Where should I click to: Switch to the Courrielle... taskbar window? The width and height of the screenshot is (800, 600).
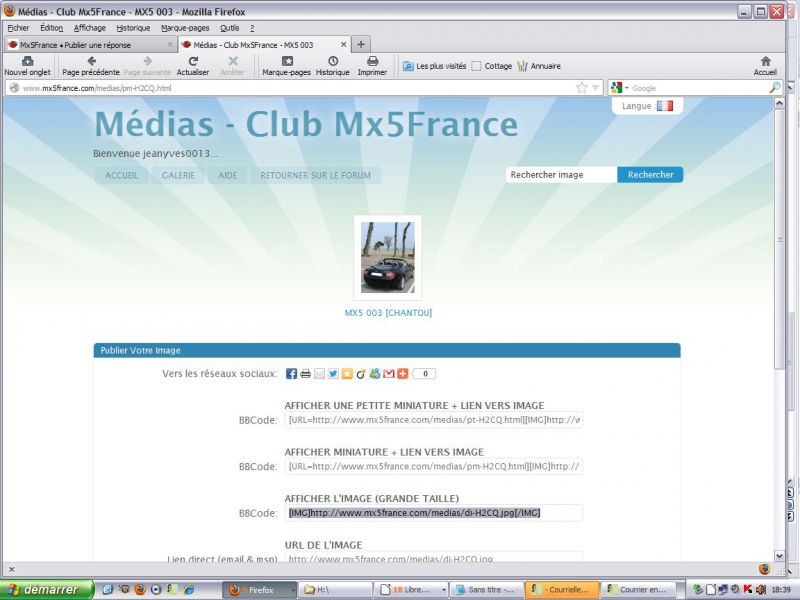(x=562, y=590)
